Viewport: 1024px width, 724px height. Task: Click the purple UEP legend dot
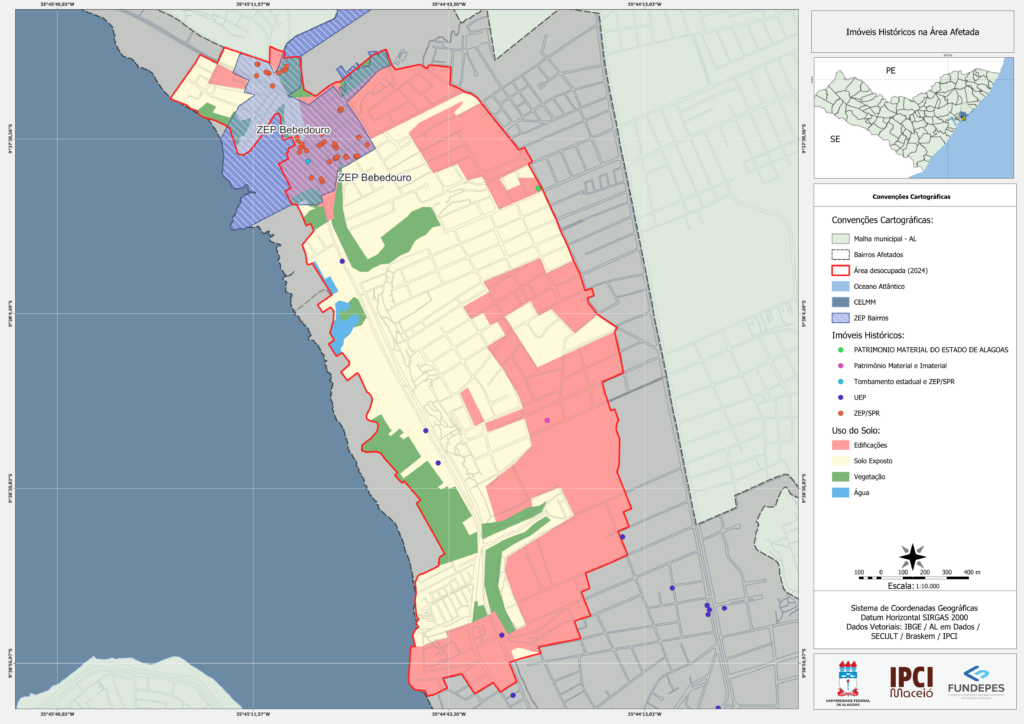(840, 398)
